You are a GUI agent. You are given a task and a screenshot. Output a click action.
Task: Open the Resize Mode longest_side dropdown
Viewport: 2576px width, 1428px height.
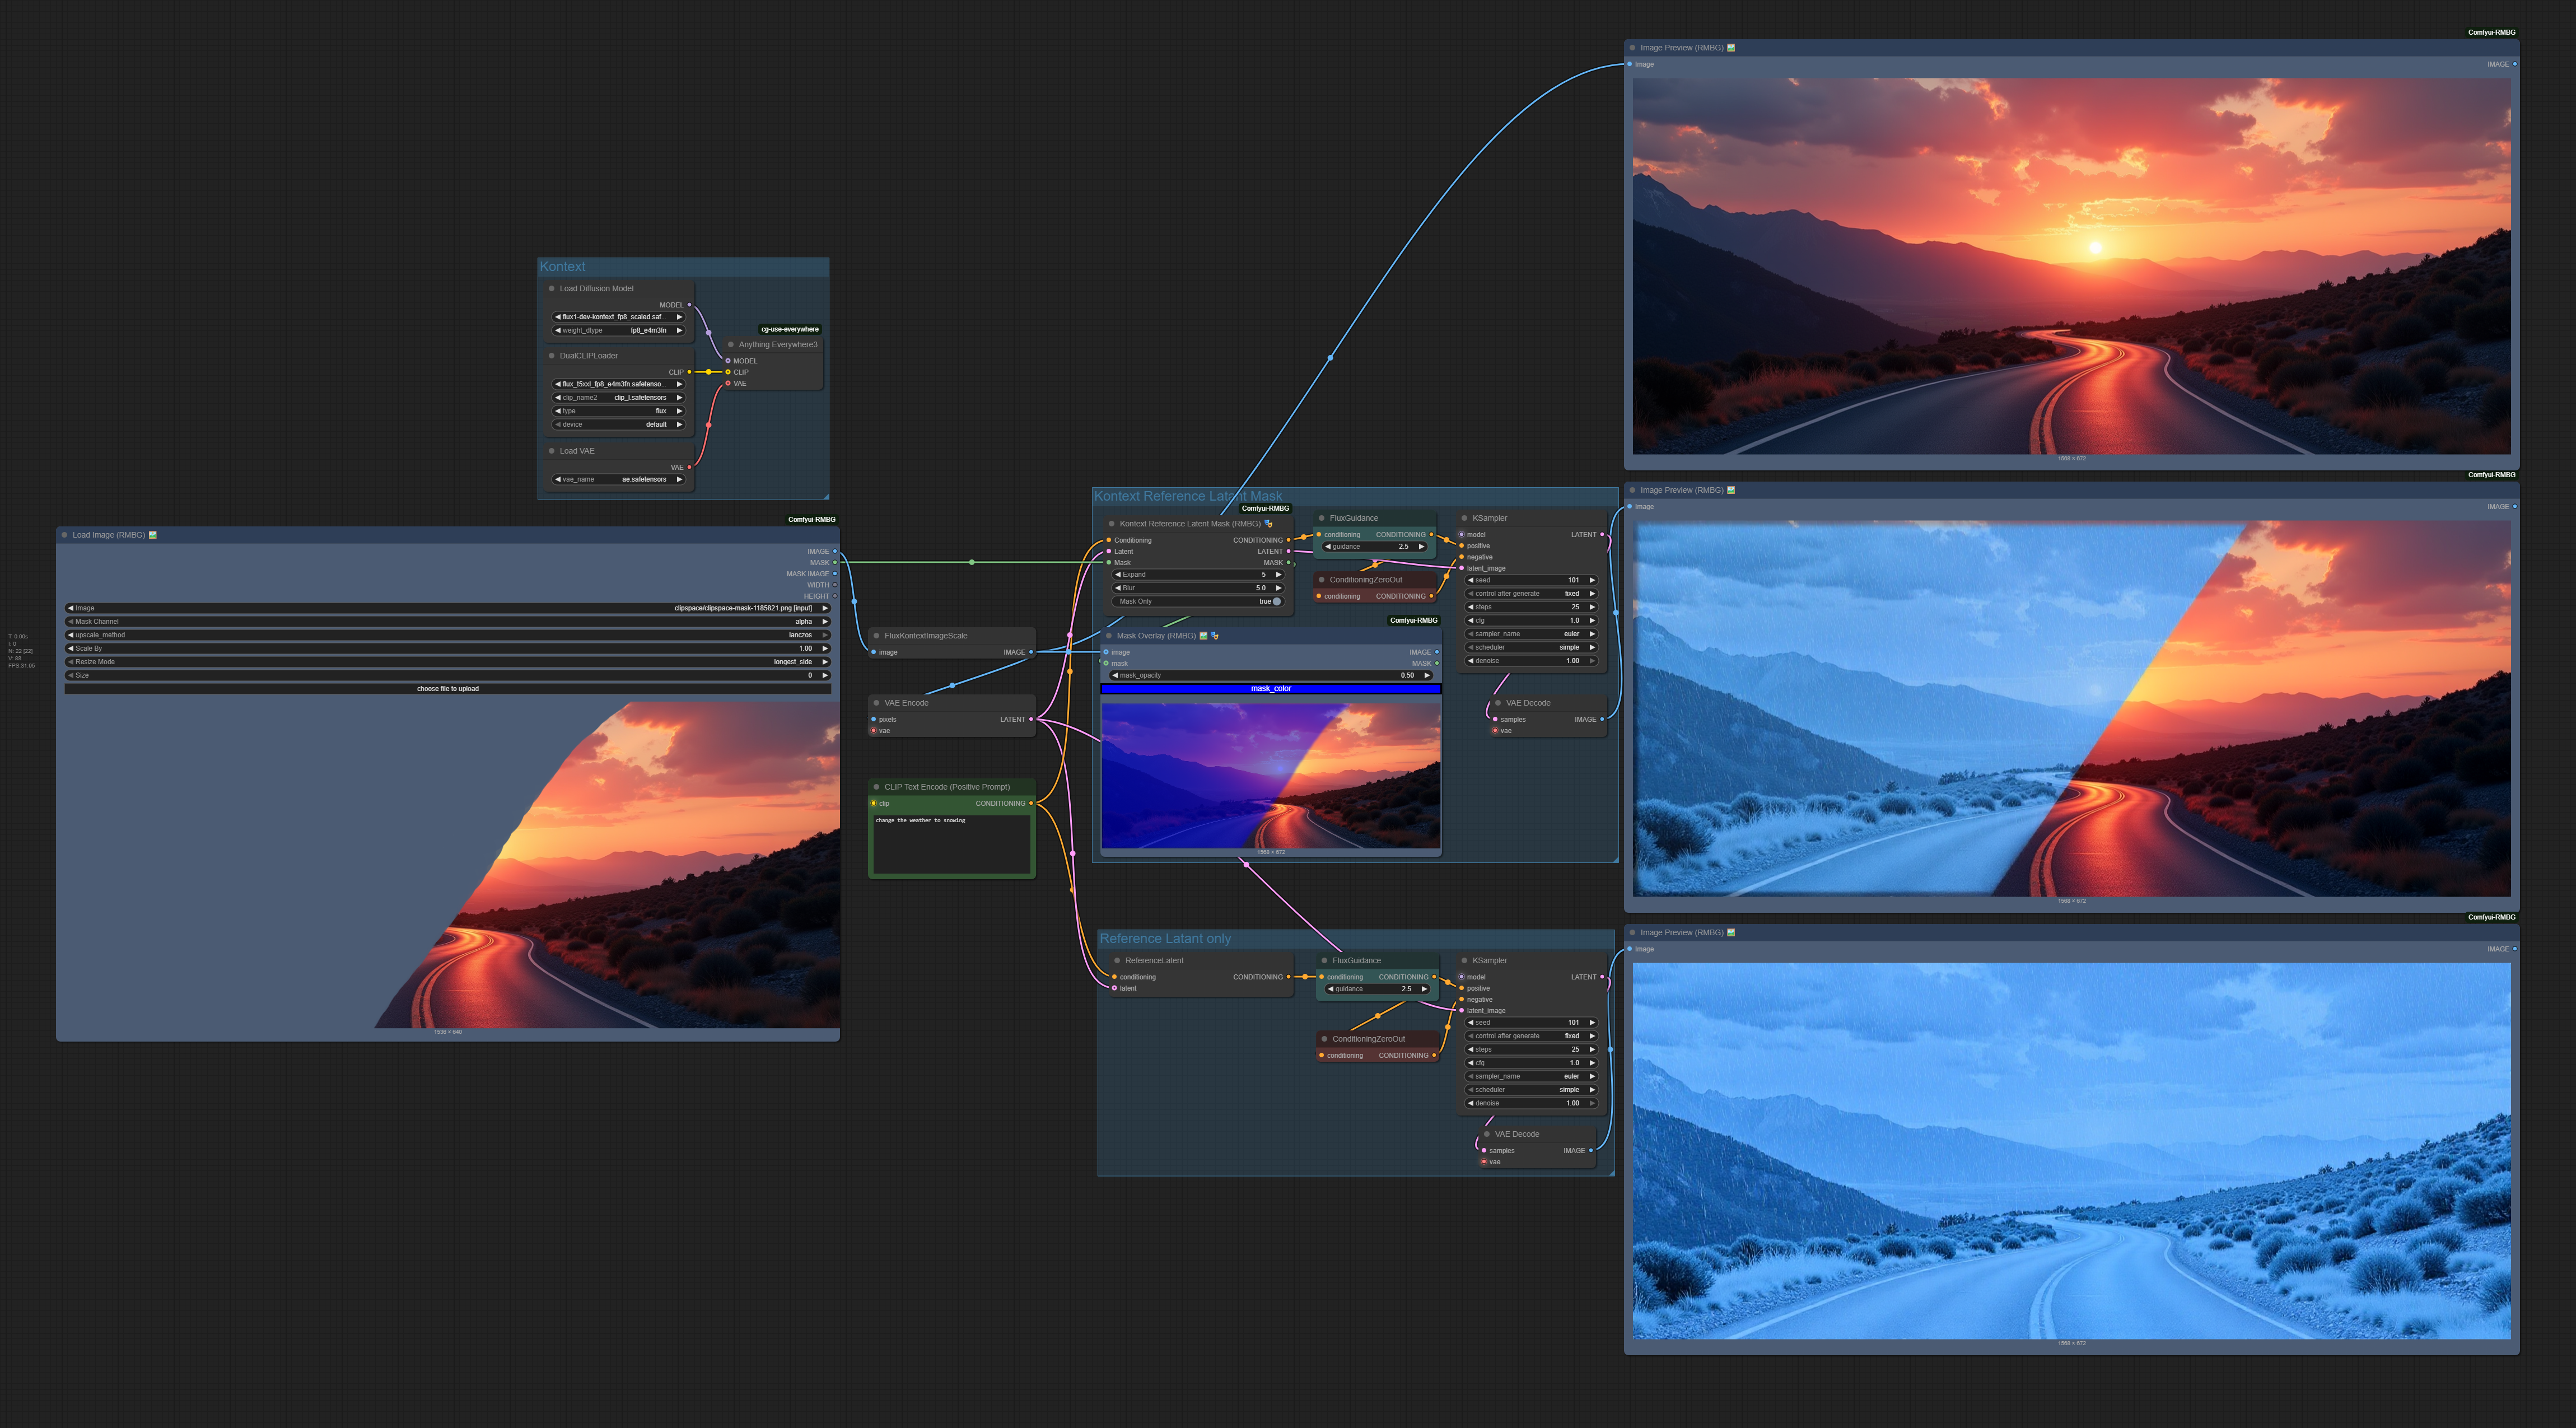pos(447,662)
